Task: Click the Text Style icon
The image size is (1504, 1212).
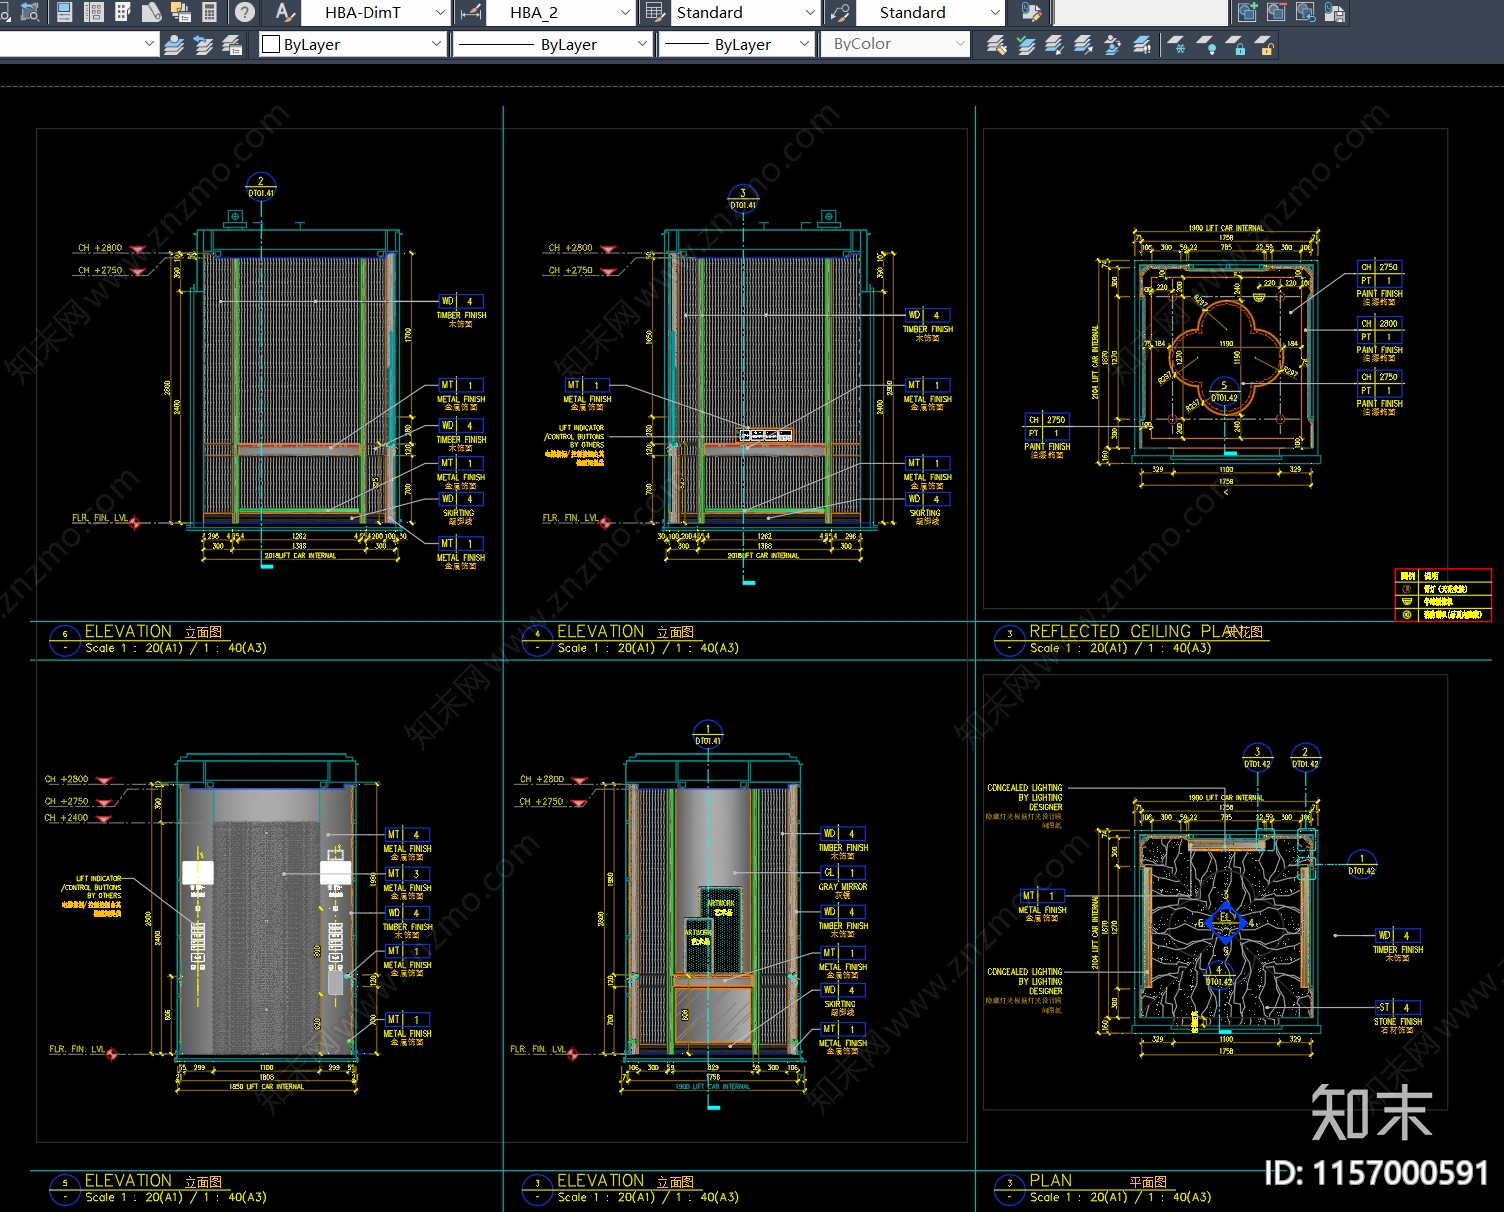Action: [285, 12]
